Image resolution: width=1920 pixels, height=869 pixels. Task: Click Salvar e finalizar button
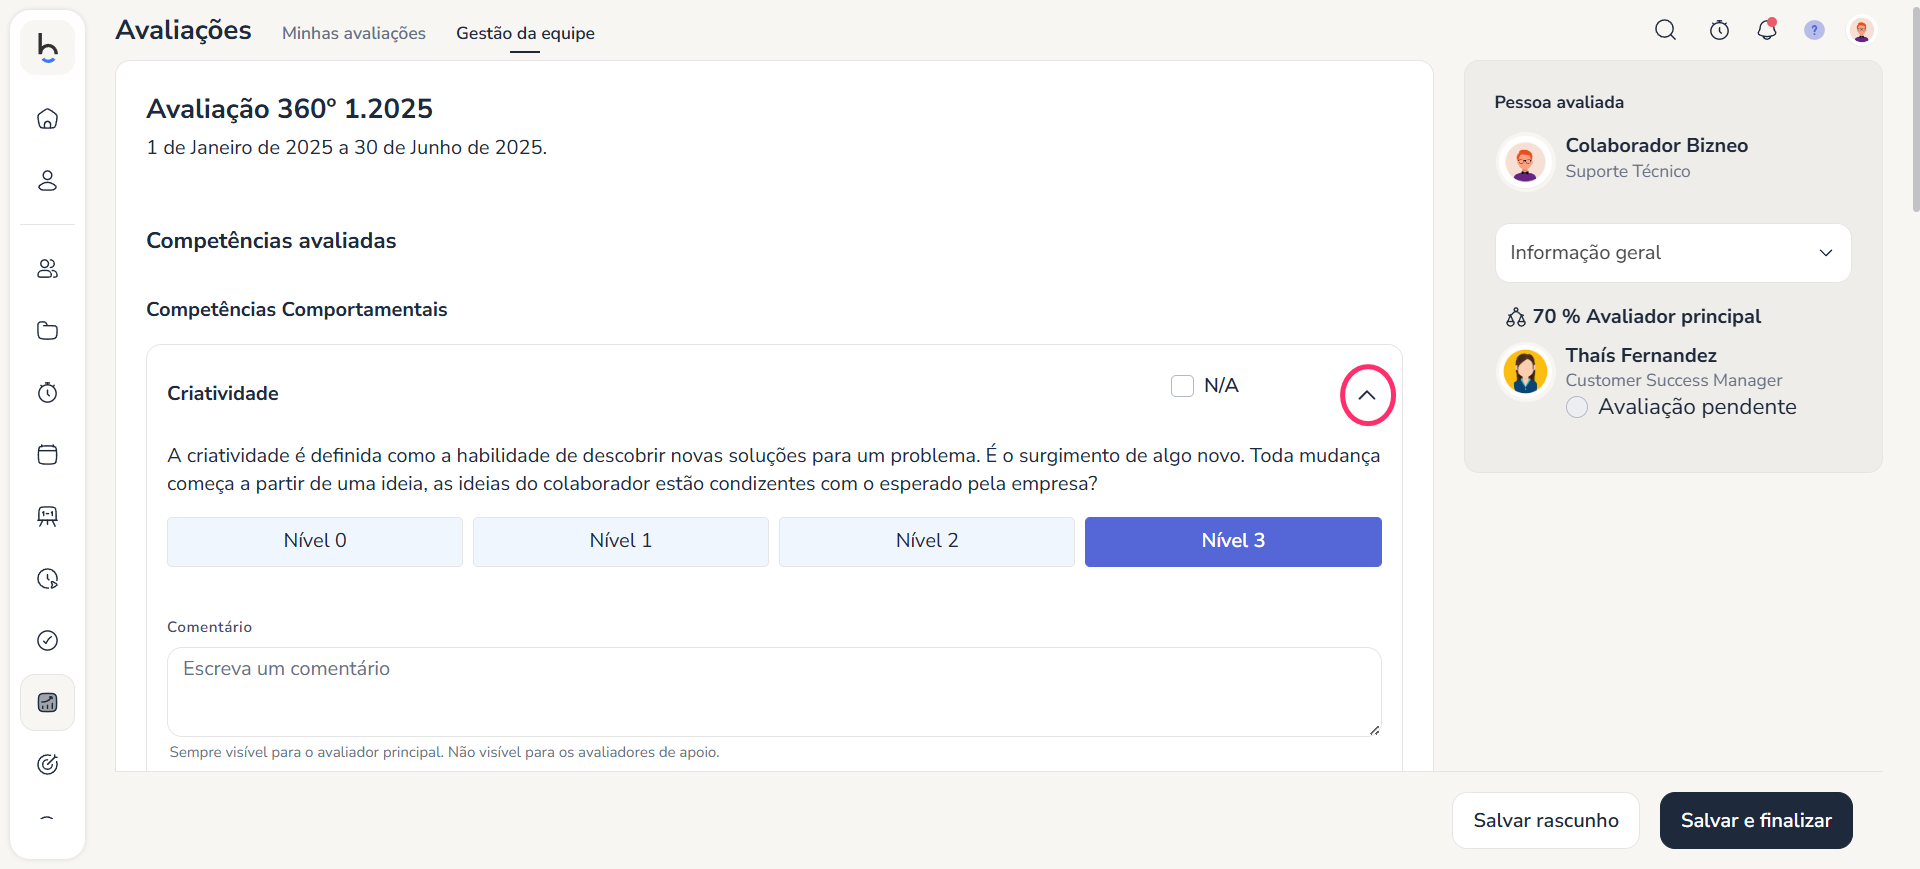(x=1755, y=820)
